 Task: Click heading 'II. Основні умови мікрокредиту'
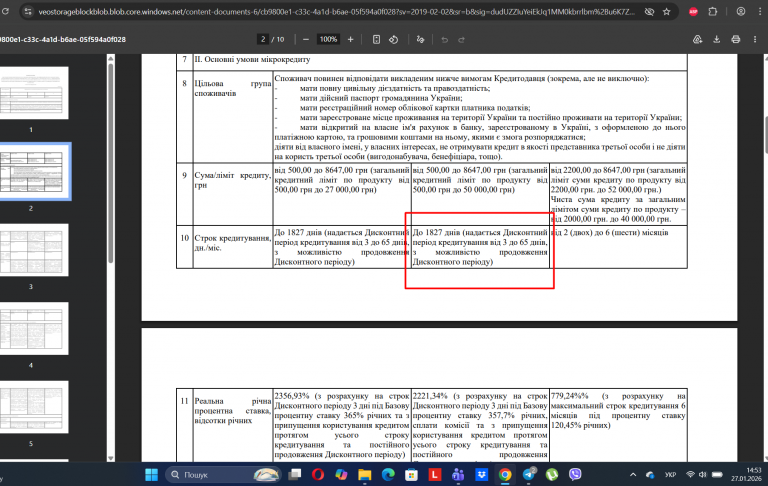click(252, 59)
